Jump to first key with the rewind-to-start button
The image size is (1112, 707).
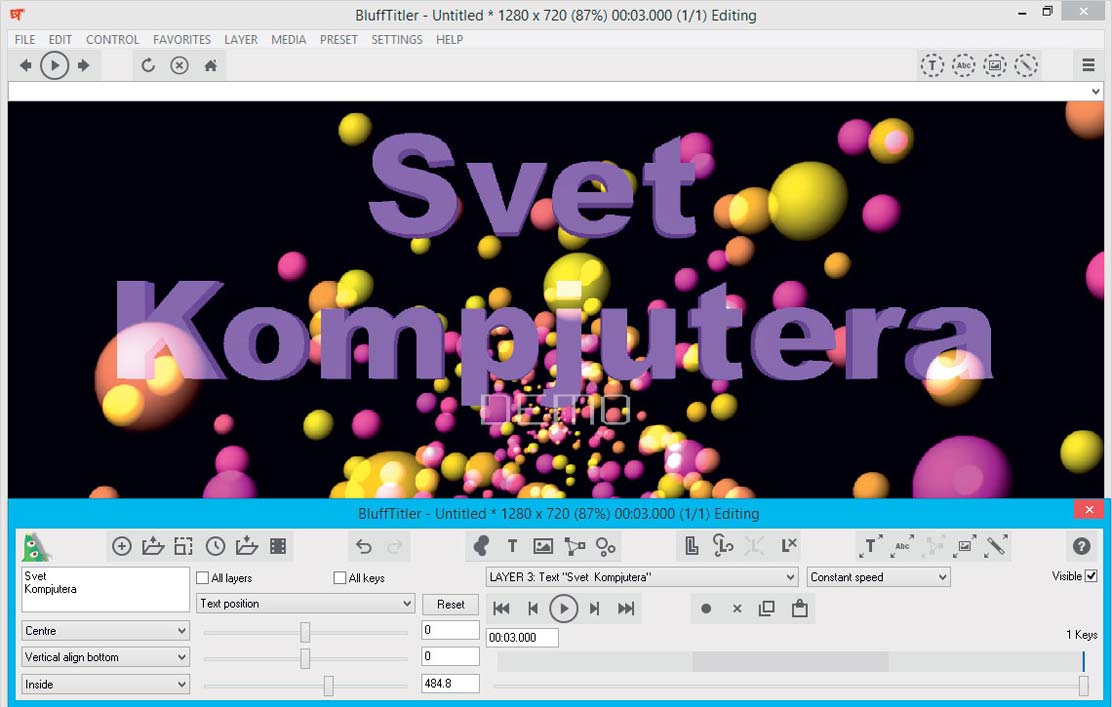pyautogui.click(x=501, y=608)
